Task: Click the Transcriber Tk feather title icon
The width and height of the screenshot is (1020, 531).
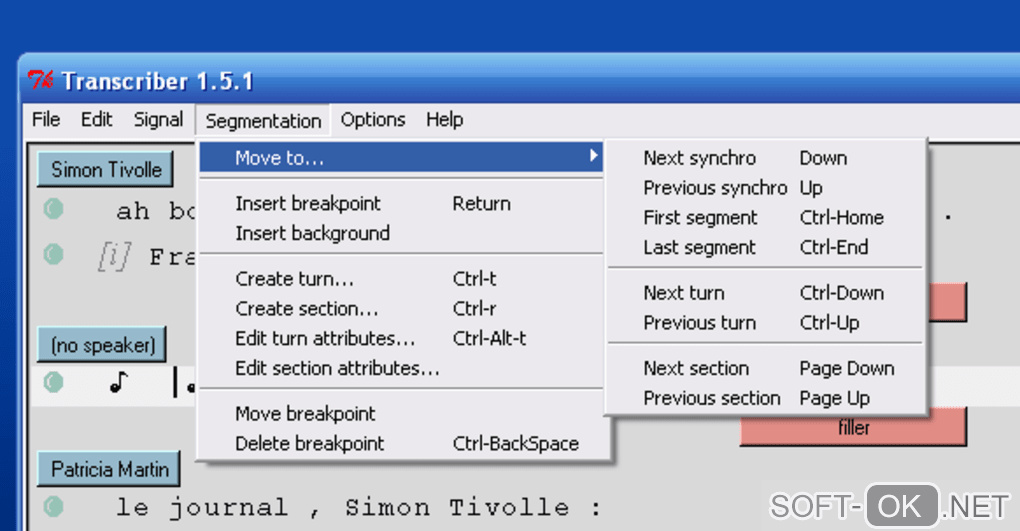Action: (x=41, y=80)
